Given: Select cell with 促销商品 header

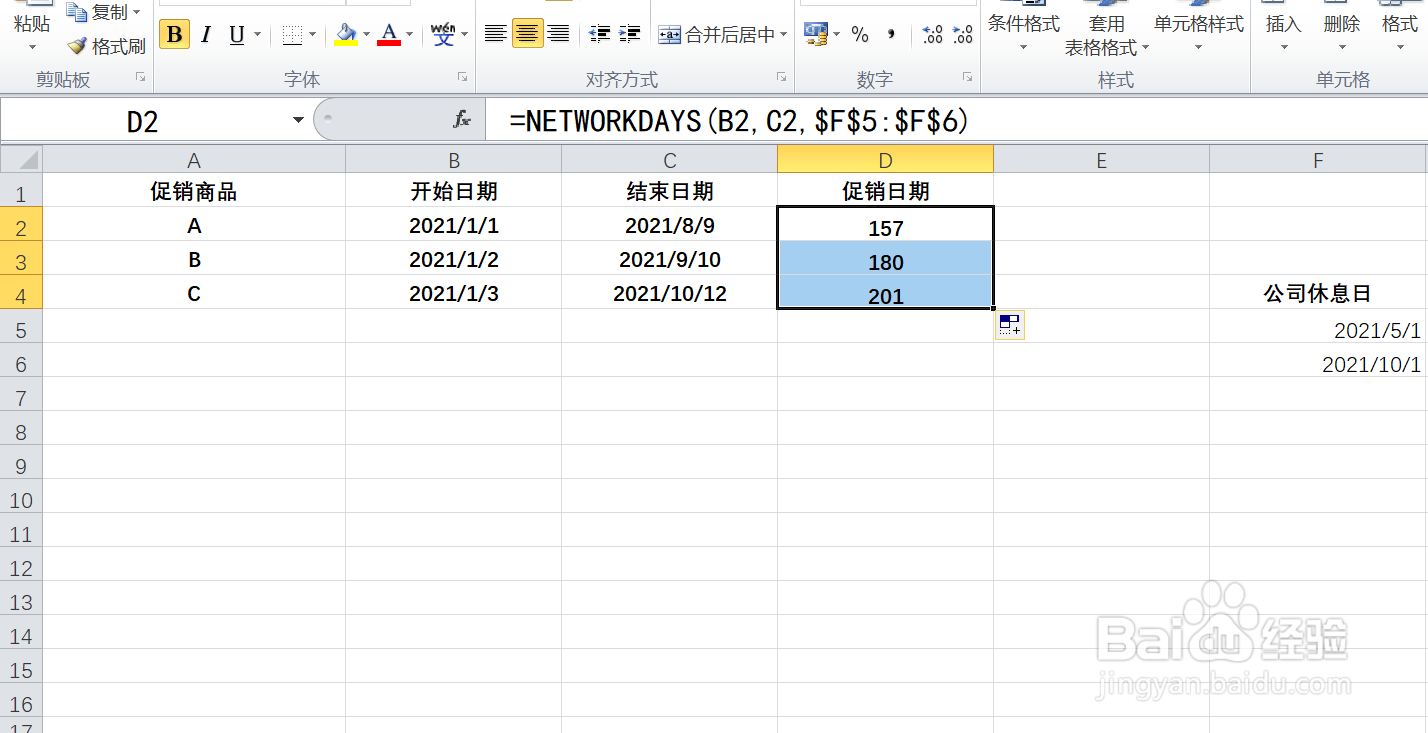Looking at the screenshot, I should [194, 191].
